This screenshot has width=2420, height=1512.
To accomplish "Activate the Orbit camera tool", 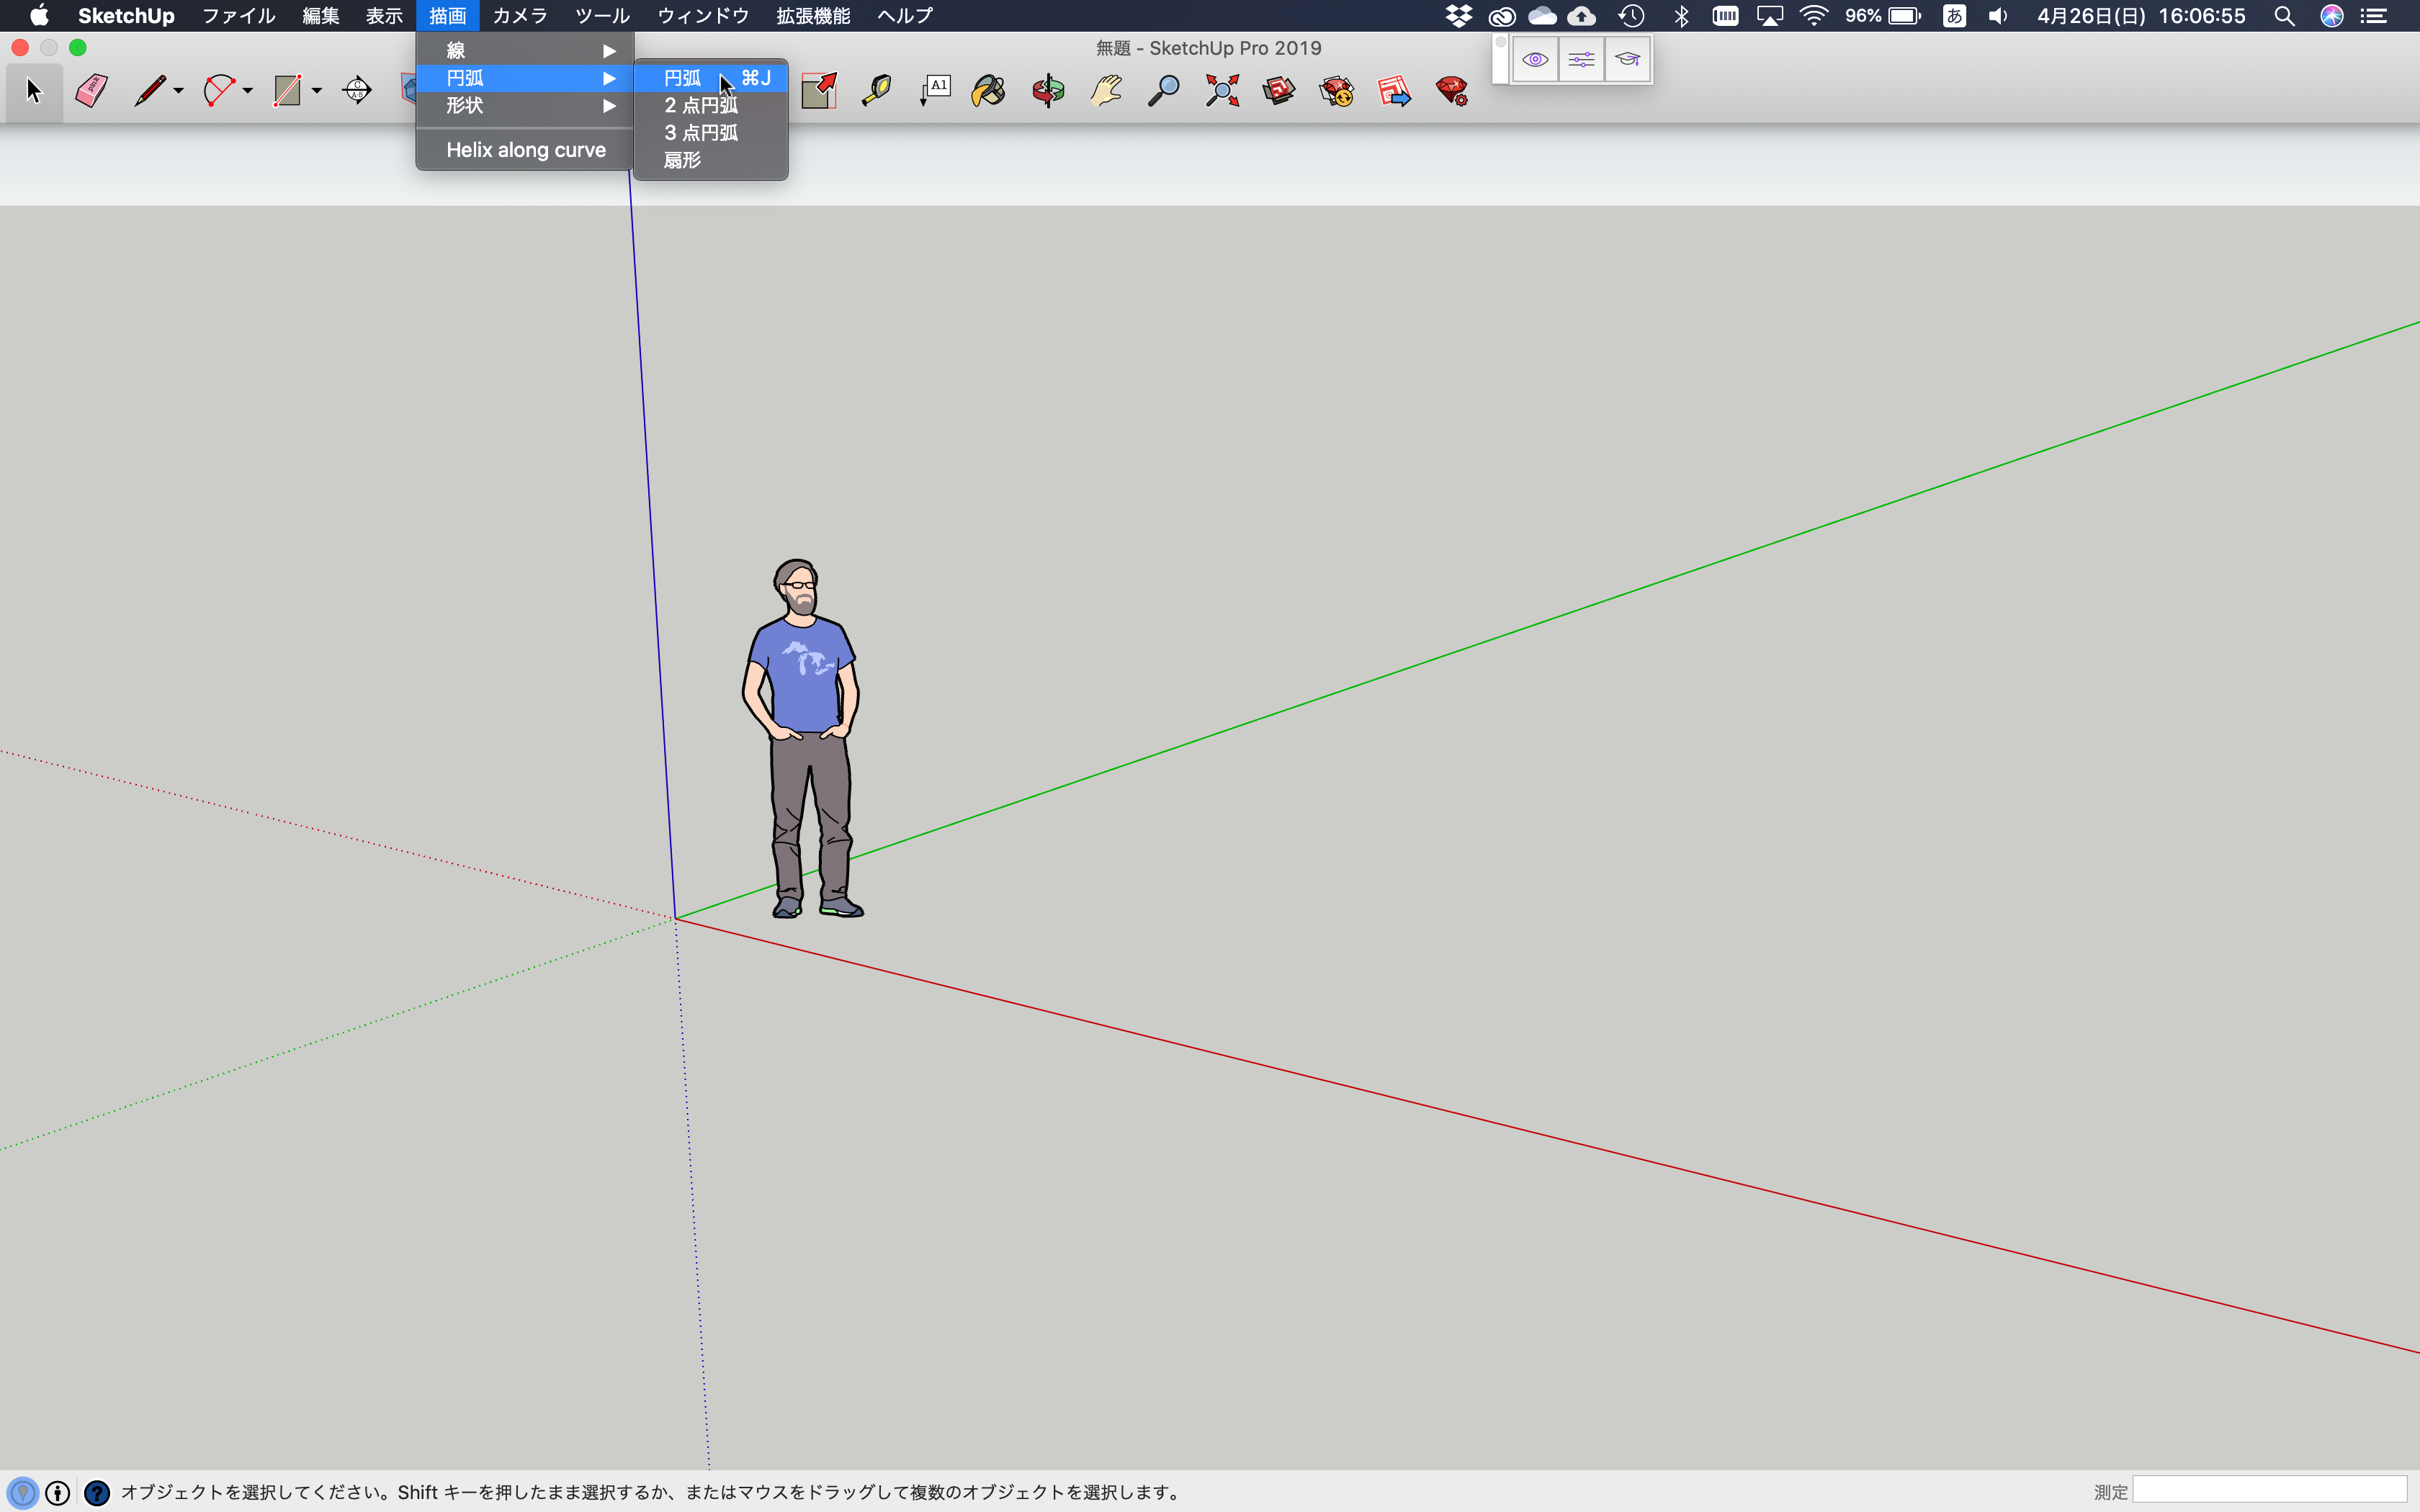I will coord(1048,91).
